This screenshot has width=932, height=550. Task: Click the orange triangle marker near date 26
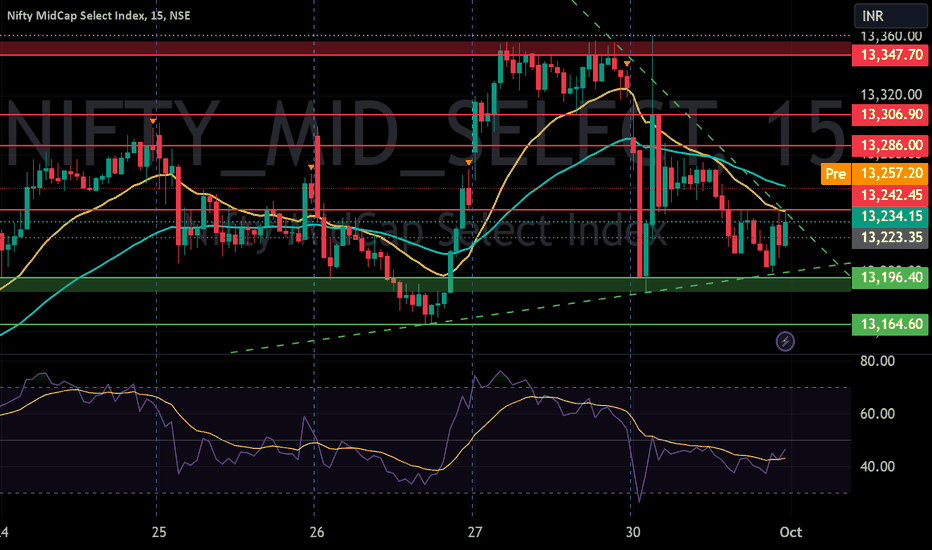(x=311, y=168)
